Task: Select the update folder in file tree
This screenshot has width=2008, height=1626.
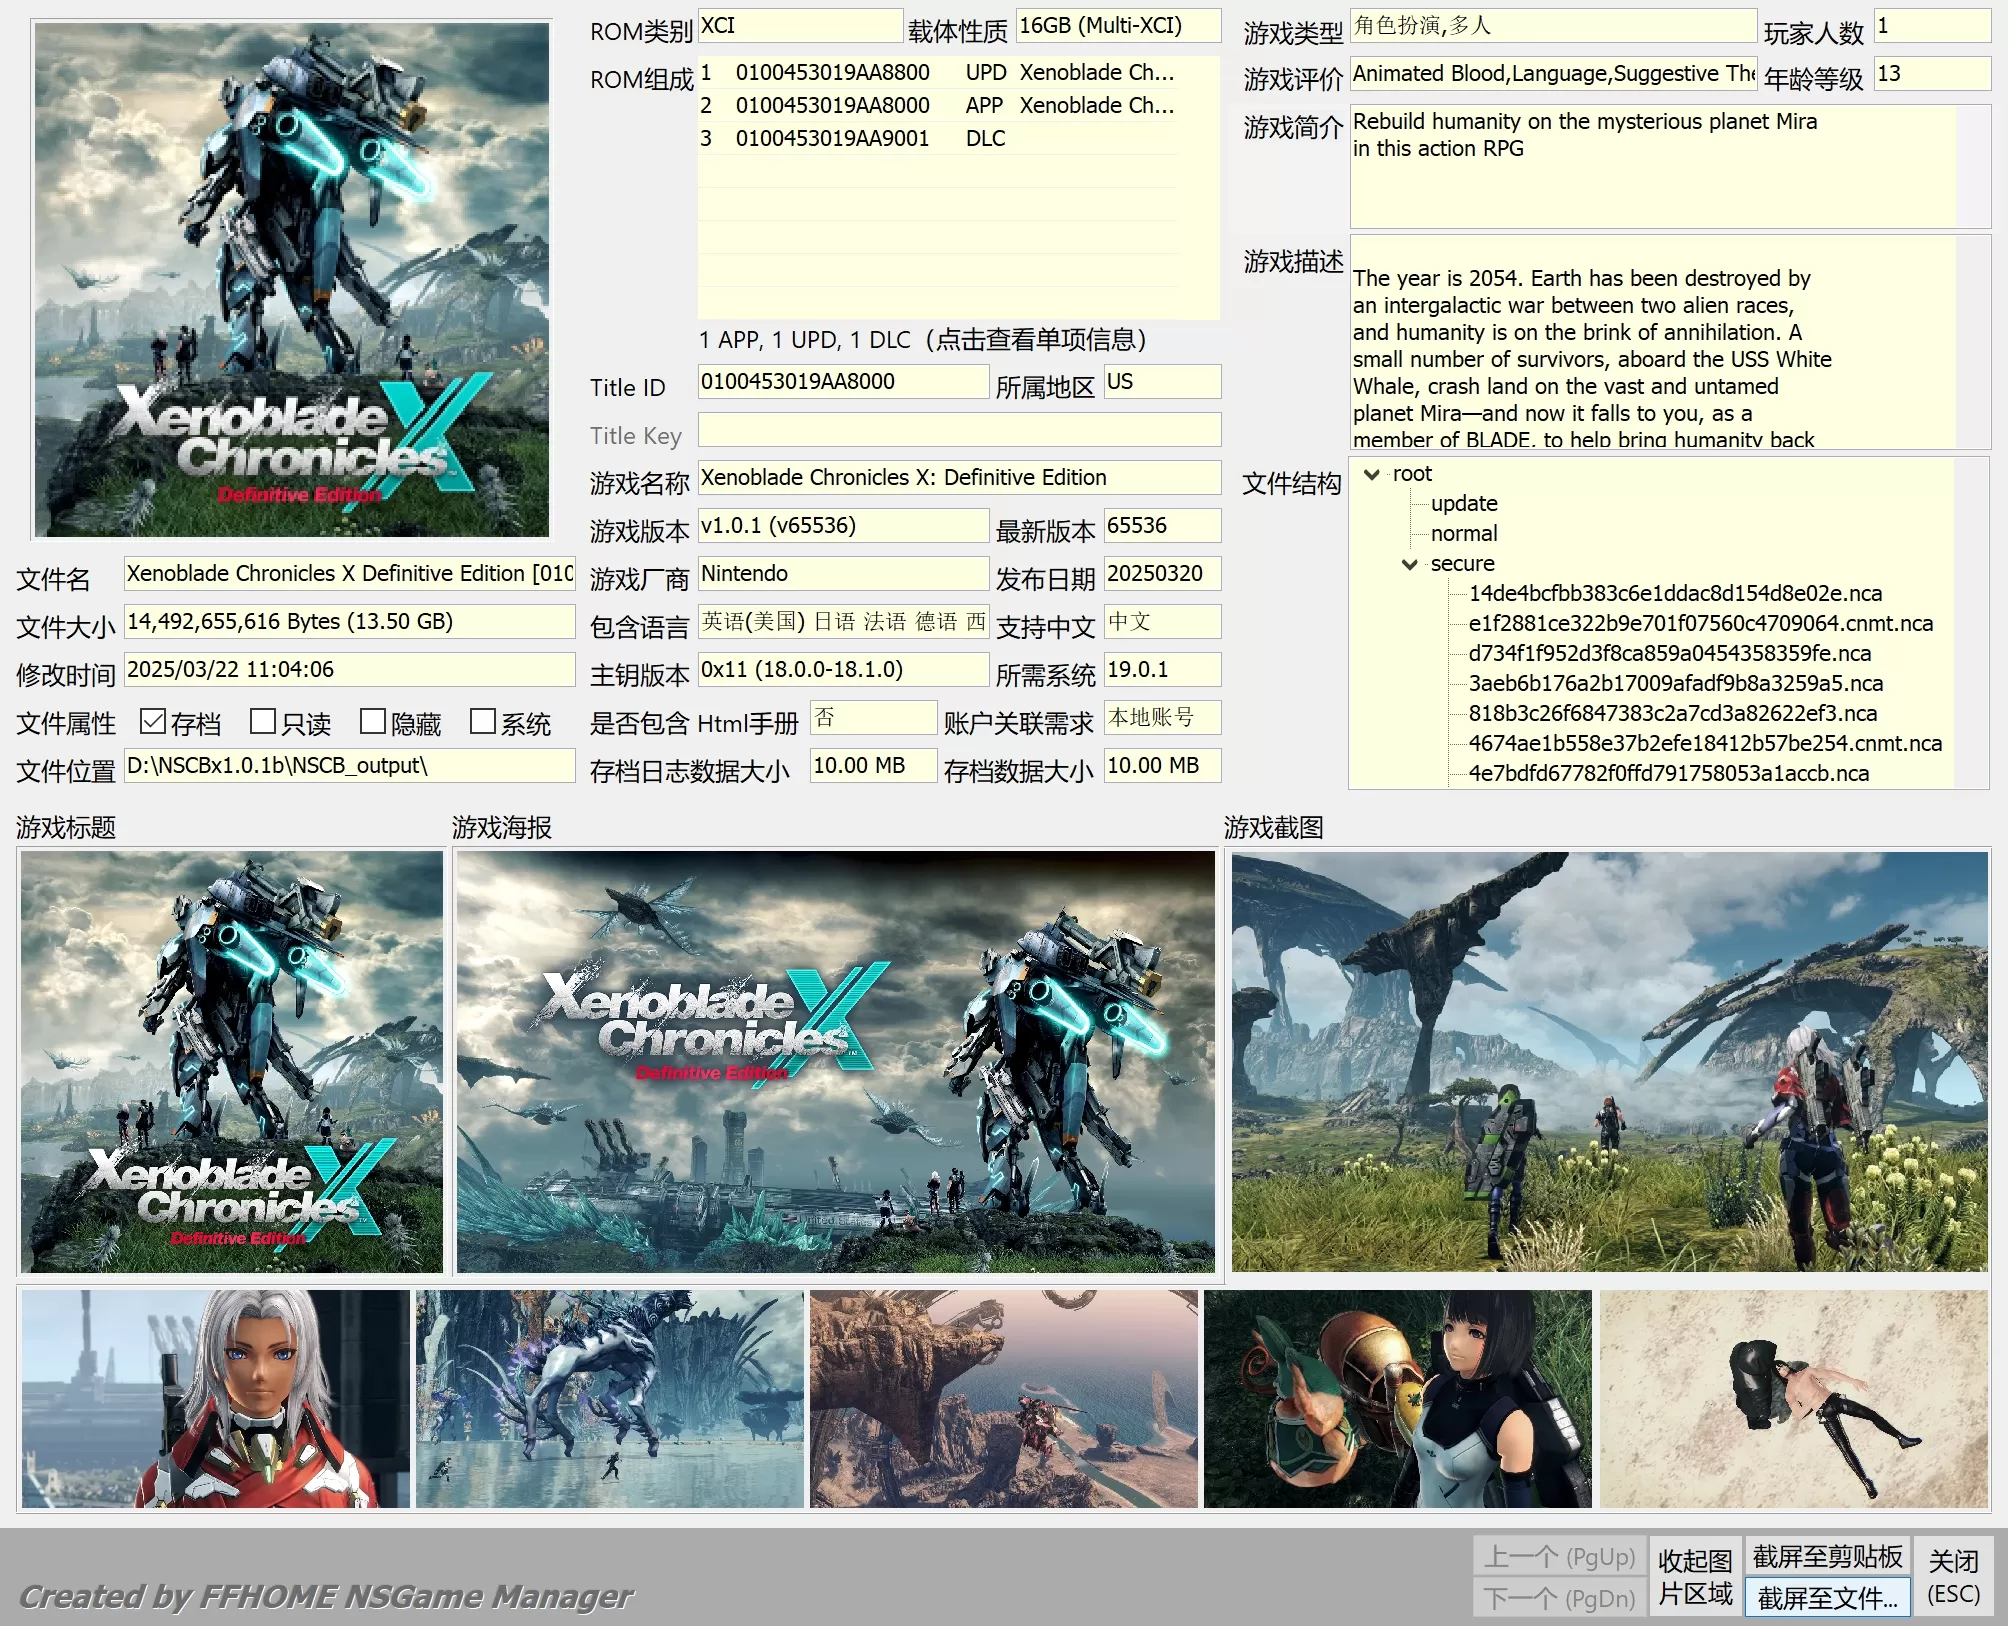Action: (x=1463, y=504)
